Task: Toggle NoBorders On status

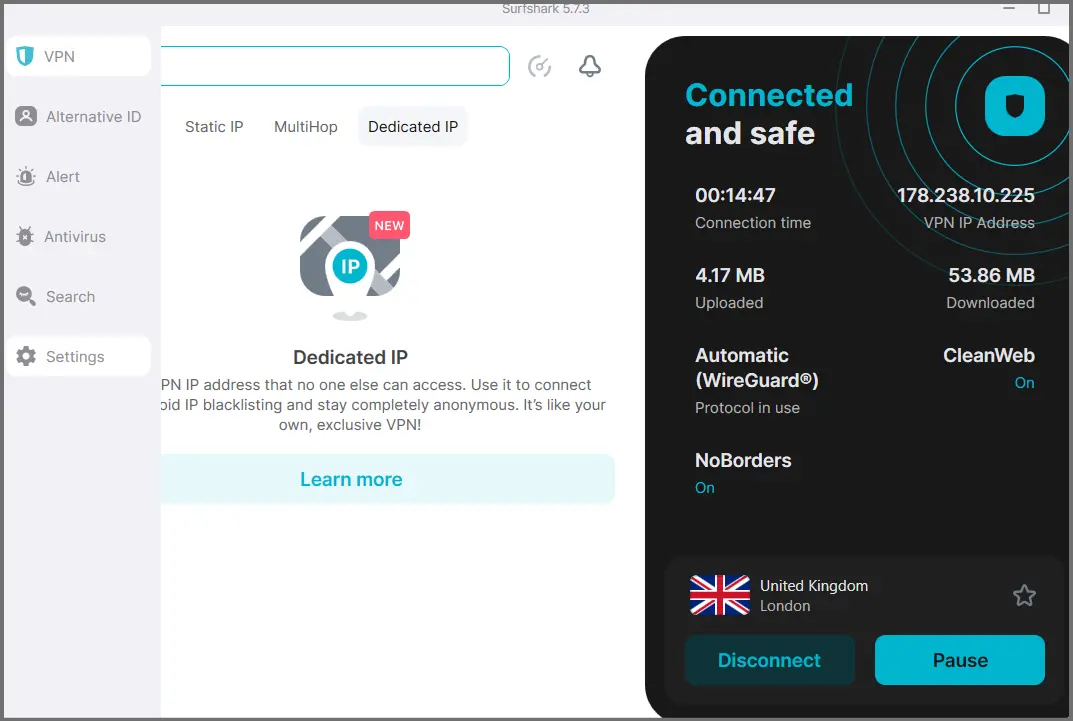Action: coord(705,488)
